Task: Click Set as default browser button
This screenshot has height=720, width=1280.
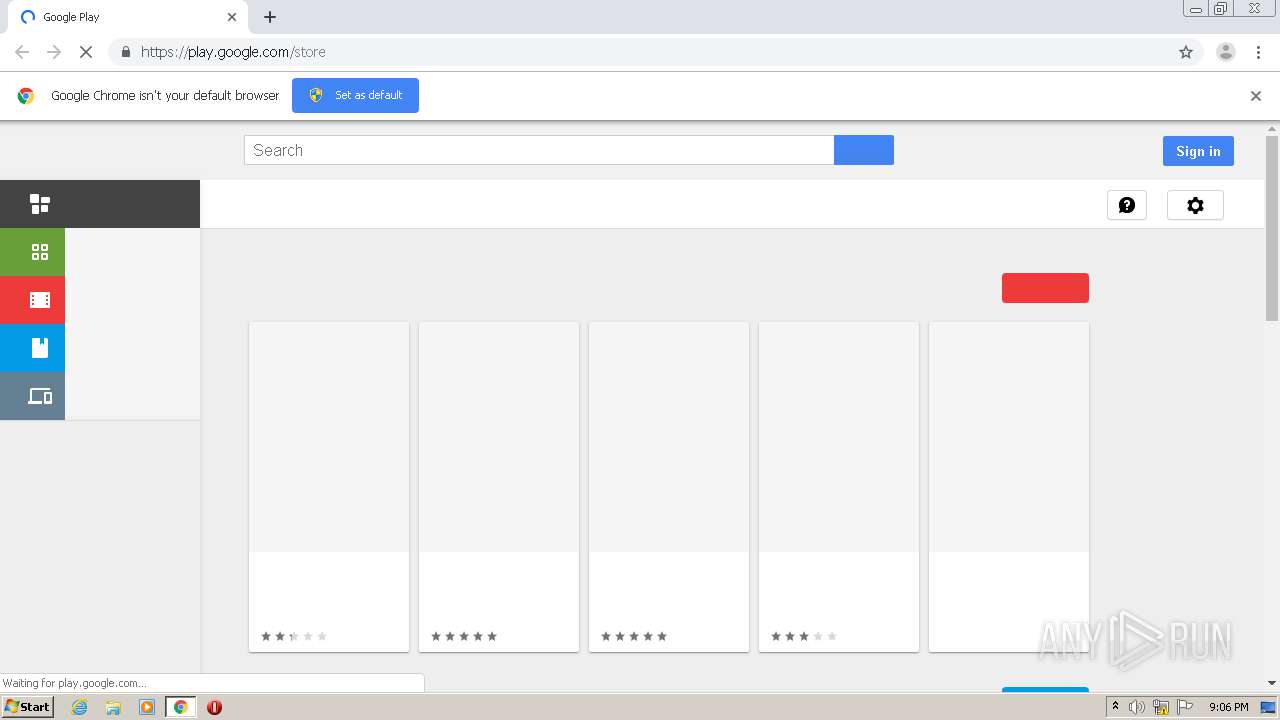Action: pyautogui.click(x=355, y=95)
